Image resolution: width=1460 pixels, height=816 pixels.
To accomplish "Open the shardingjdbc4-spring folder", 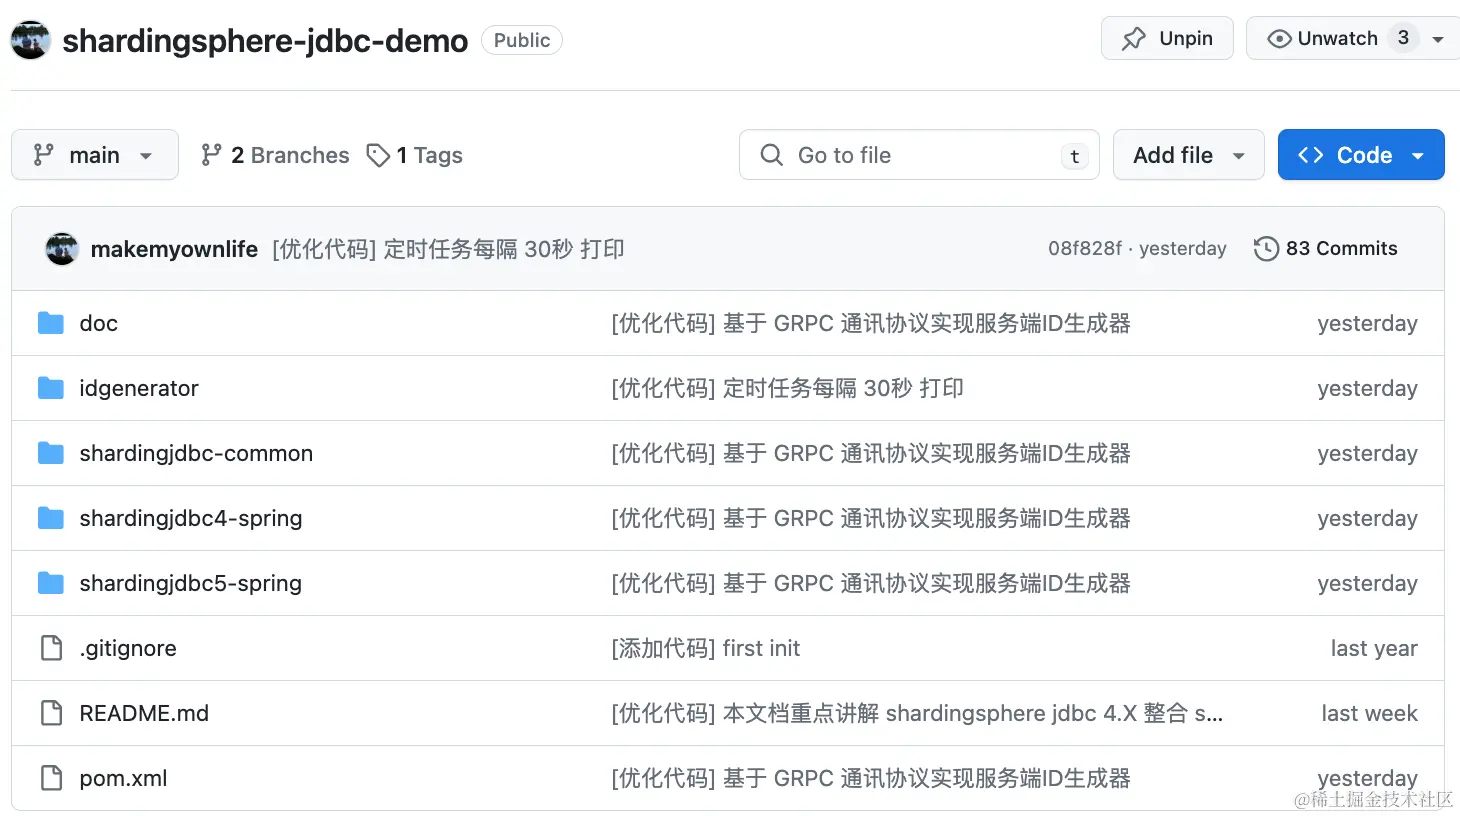I will point(191,518).
